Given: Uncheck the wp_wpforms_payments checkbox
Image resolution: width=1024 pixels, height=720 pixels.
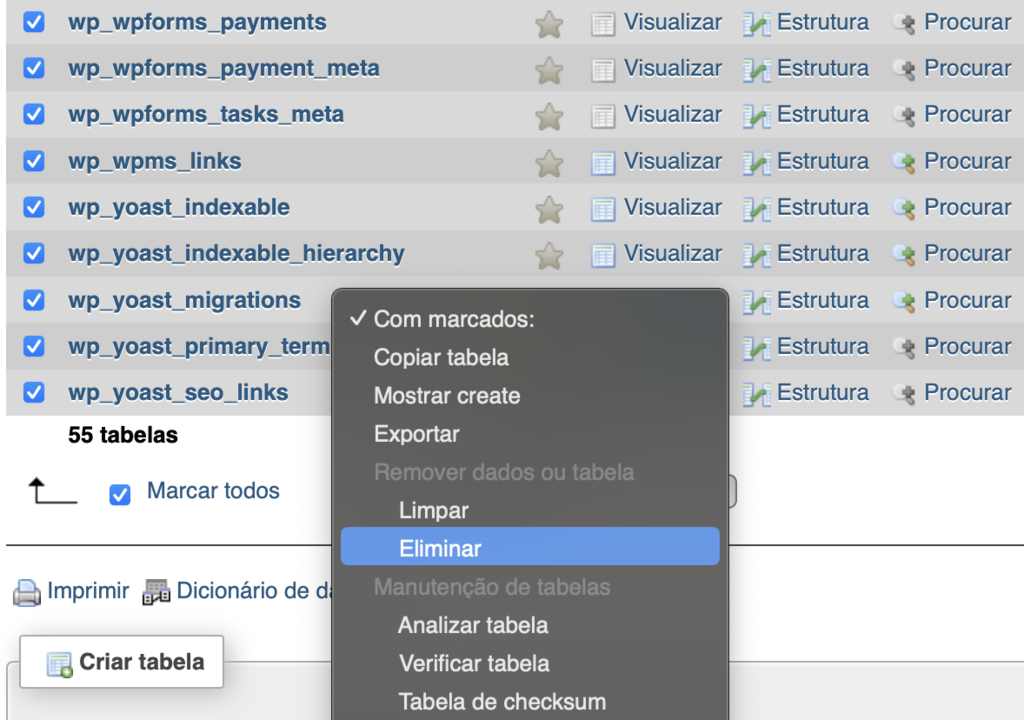Looking at the screenshot, I should coord(33,21).
